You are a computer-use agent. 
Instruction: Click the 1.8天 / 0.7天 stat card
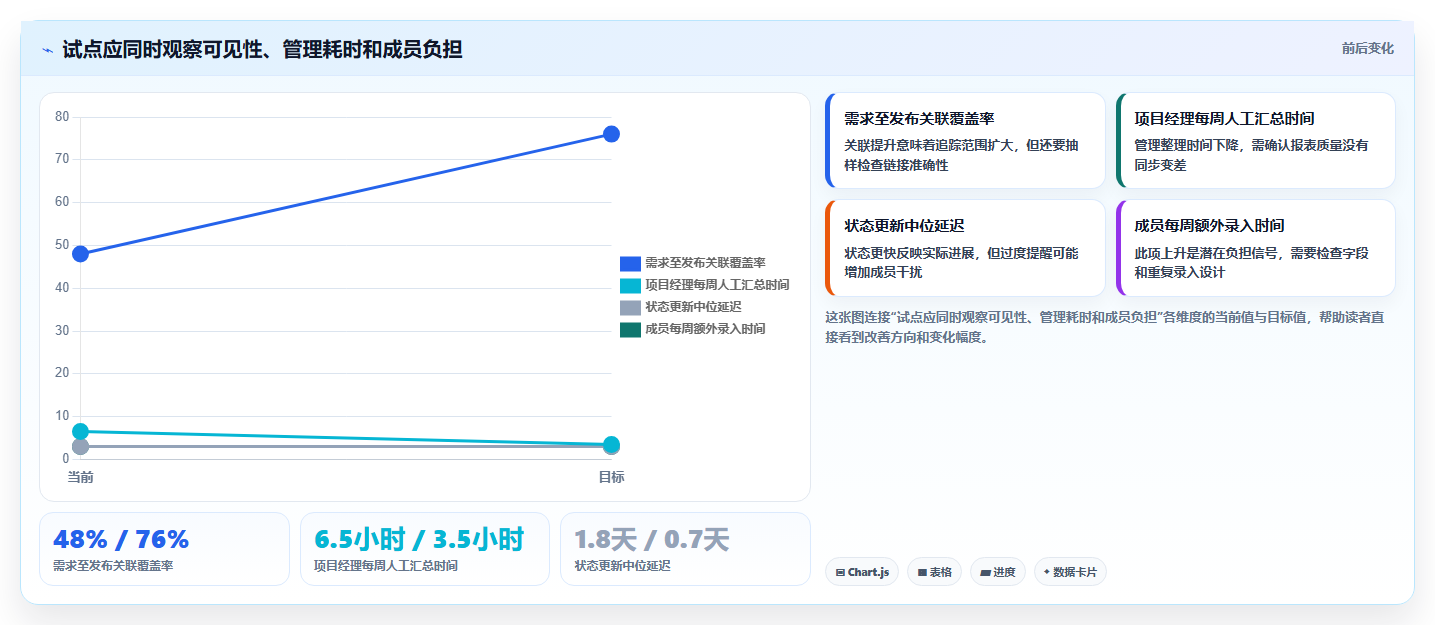pos(685,549)
